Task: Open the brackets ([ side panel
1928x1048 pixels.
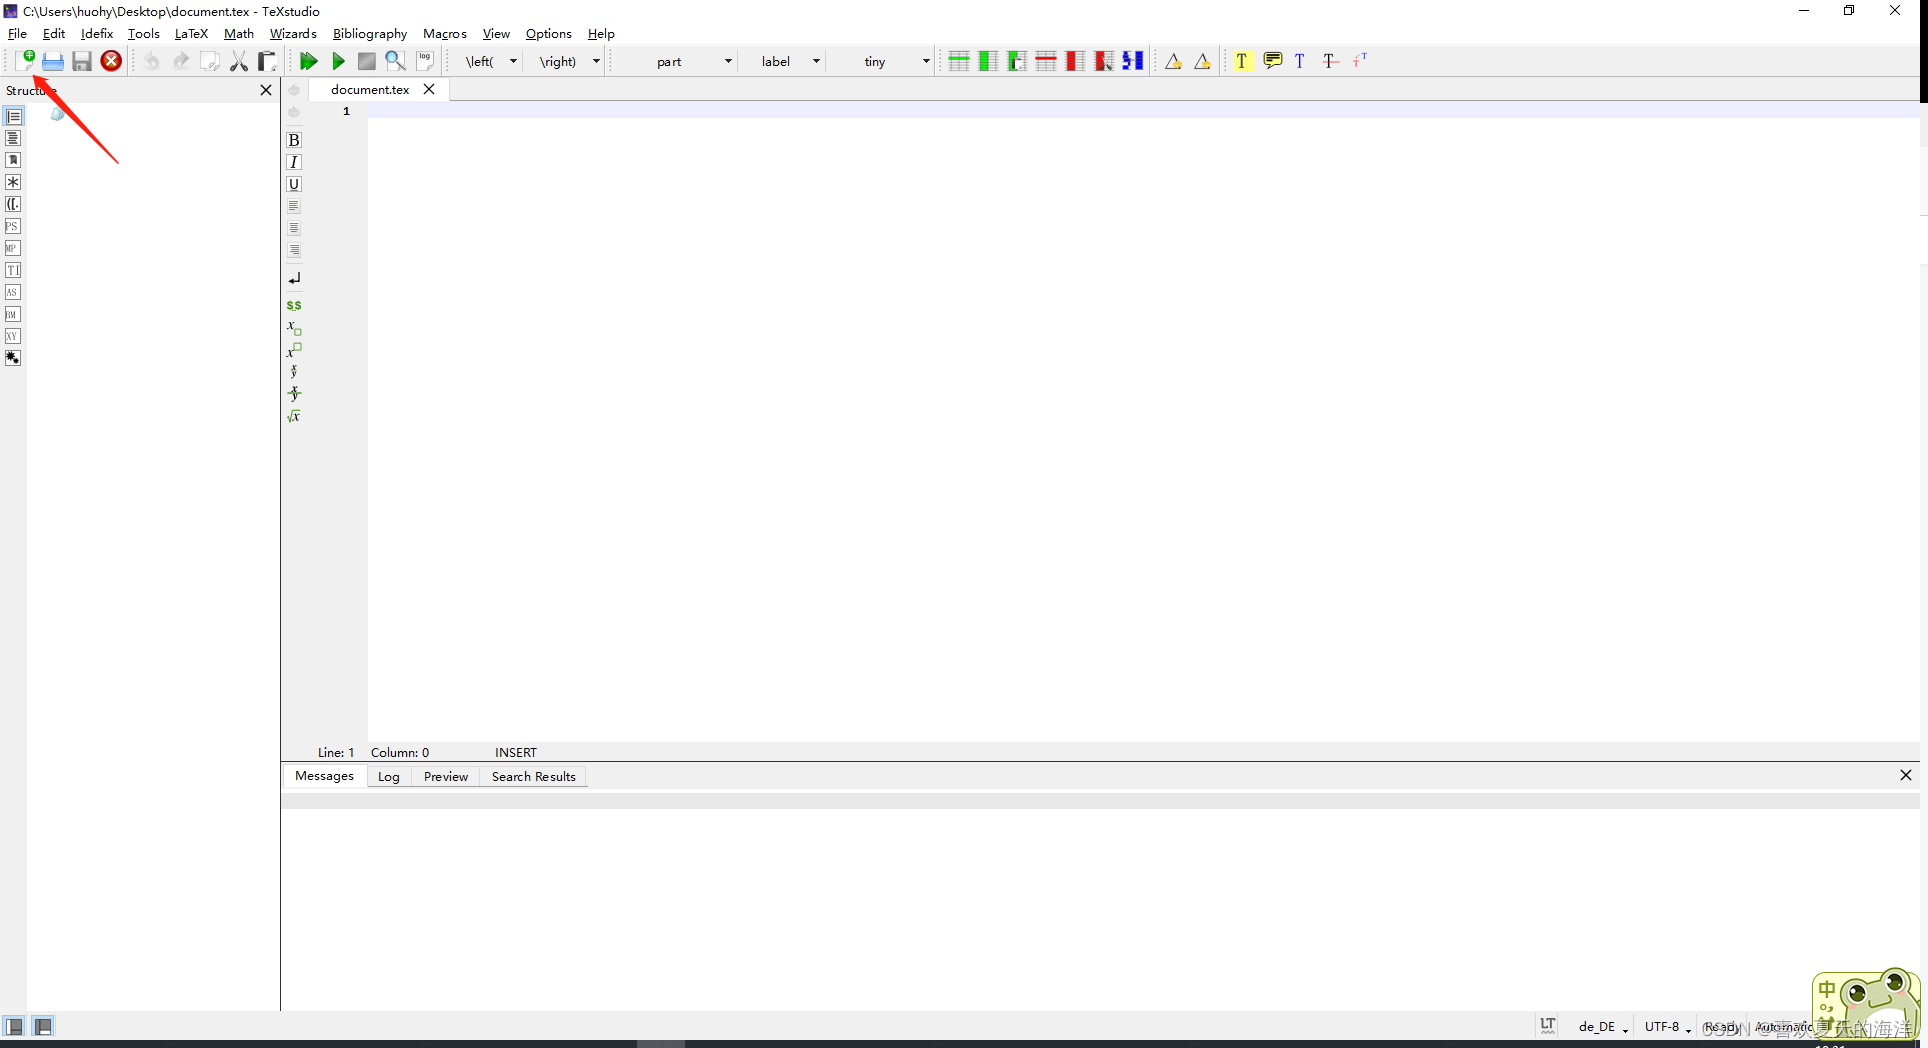Action: [x=13, y=204]
